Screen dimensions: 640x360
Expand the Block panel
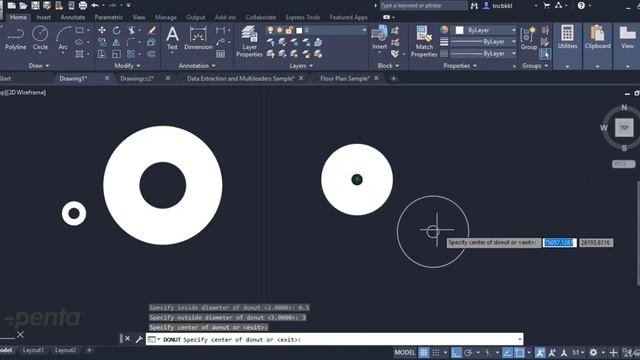388,66
